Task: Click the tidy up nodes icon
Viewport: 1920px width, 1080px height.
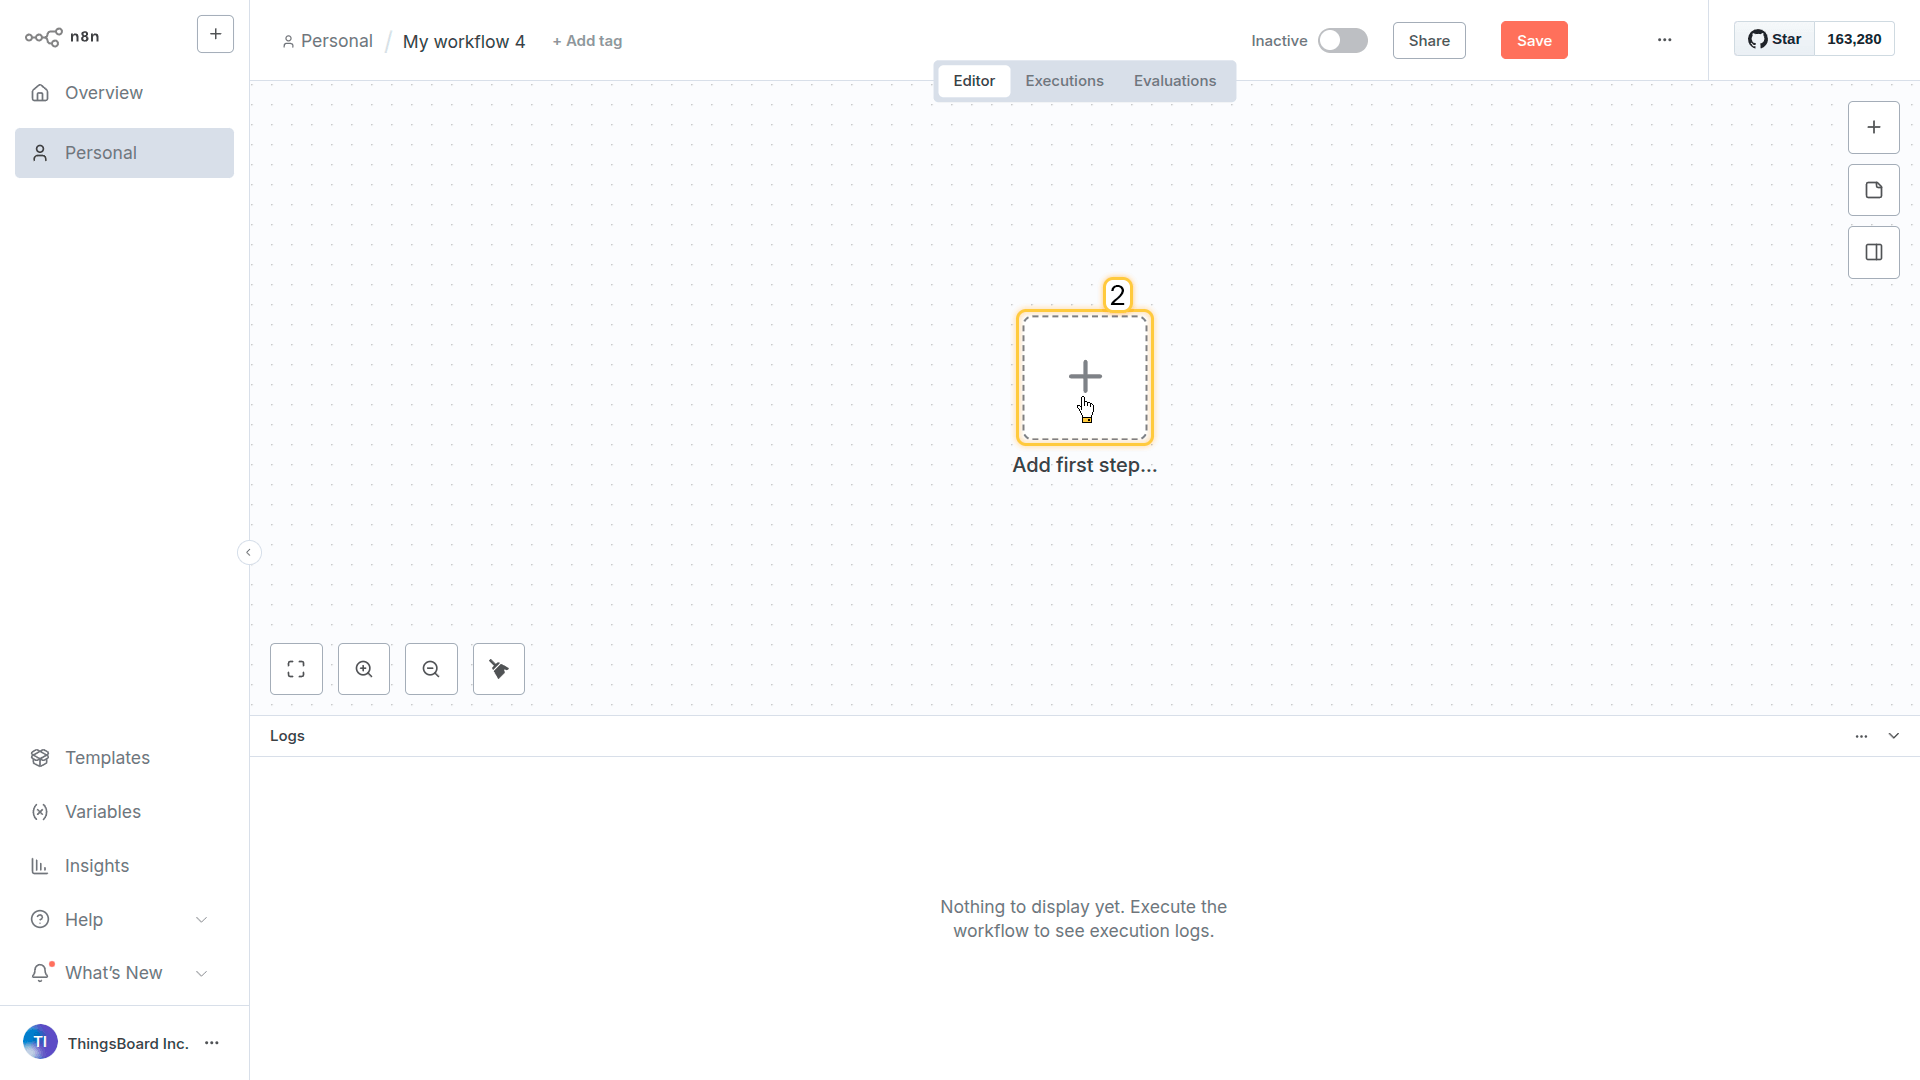Action: (x=498, y=669)
